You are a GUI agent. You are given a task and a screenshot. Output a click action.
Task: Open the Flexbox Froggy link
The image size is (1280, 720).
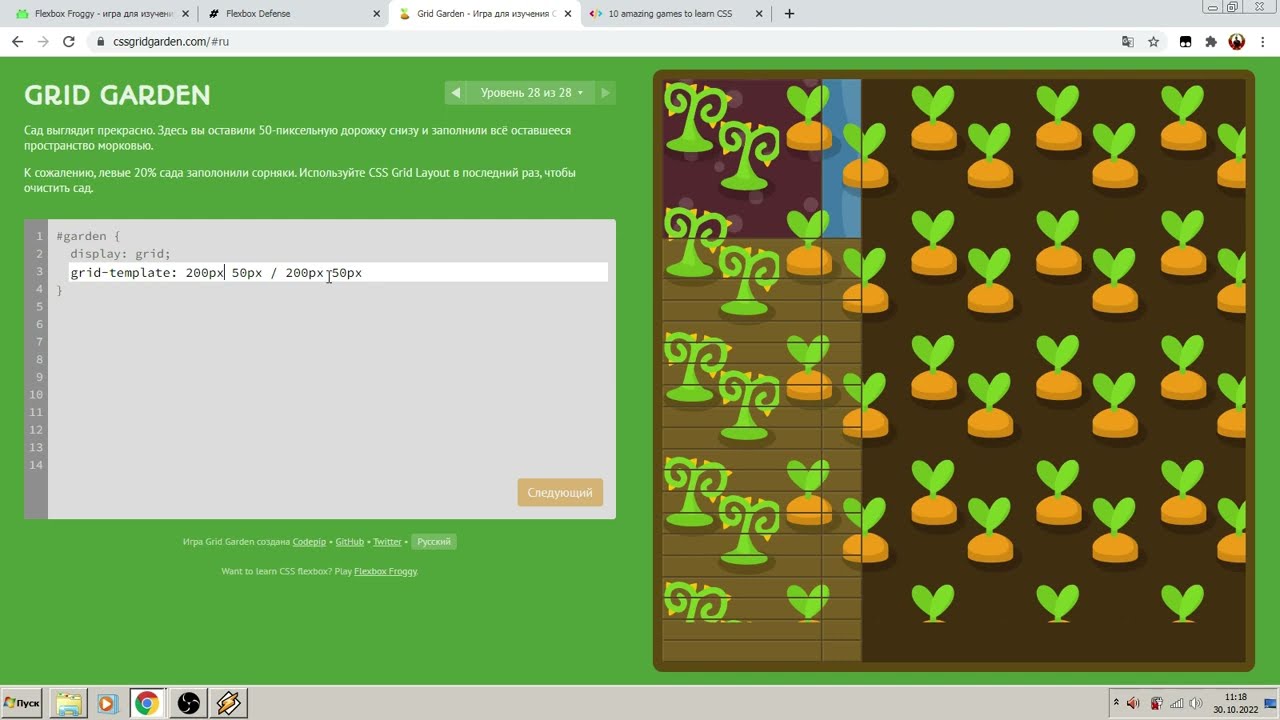385,572
